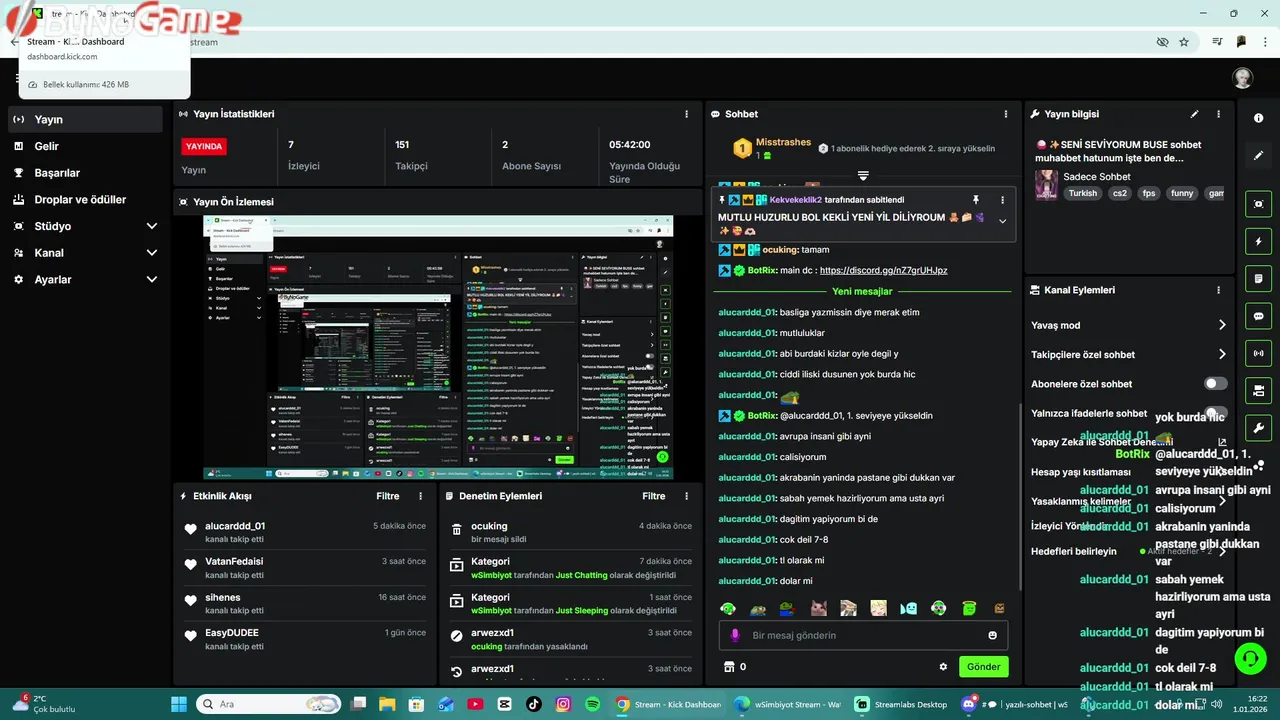Screen dimensions: 1280x720
Task: Open Yayın bilgisi three-dot menu
Action: [x=1218, y=114]
